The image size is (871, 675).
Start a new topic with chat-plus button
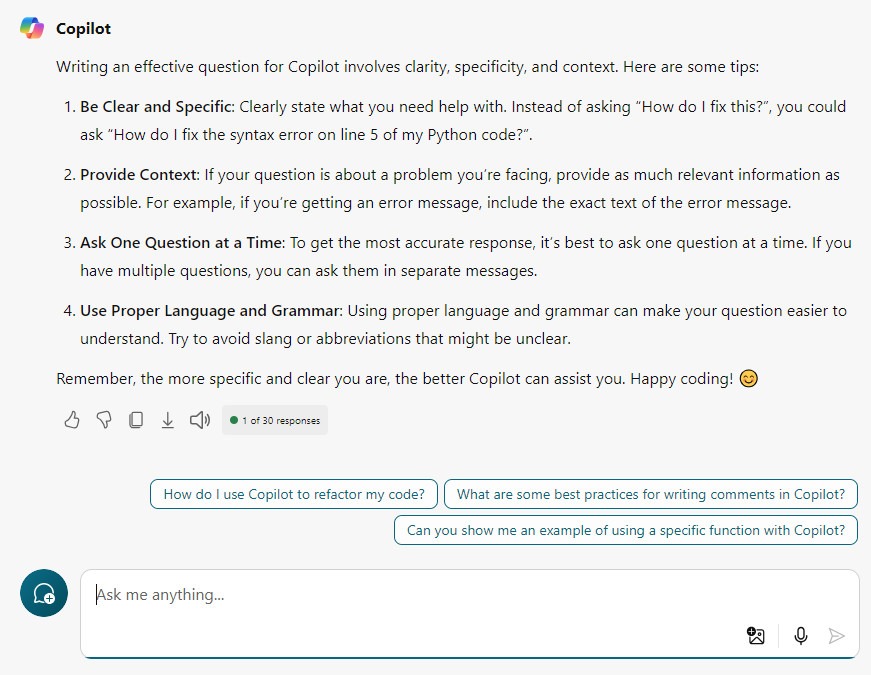44,594
